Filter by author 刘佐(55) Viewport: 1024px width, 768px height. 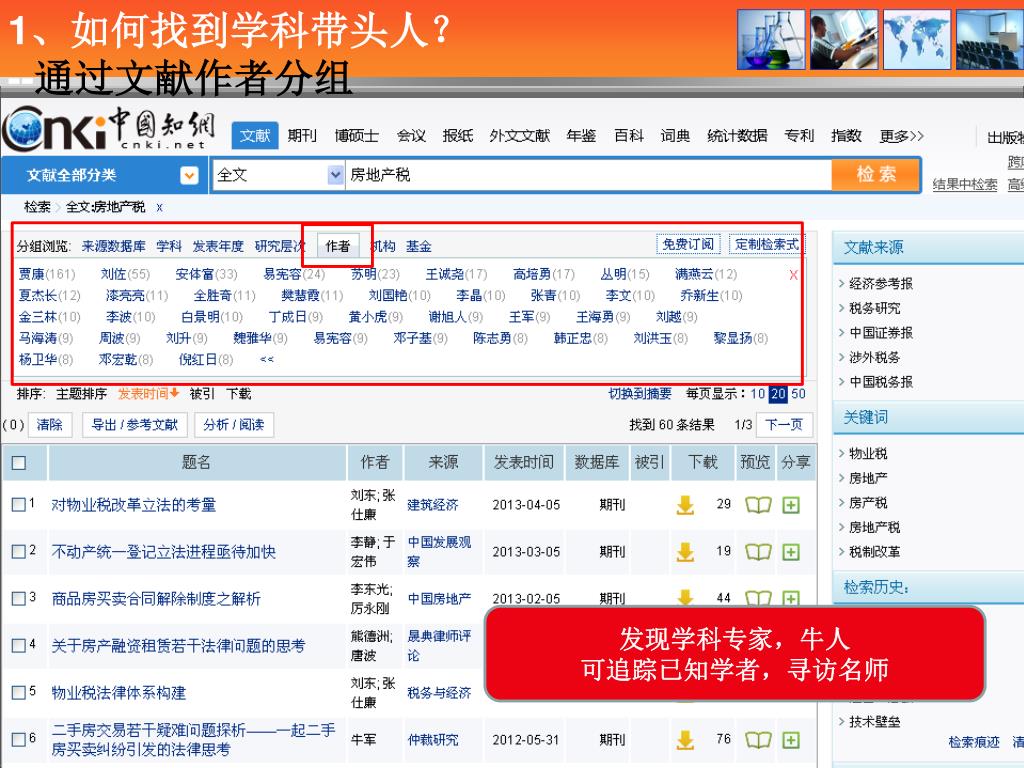pyautogui.click(x=125, y=274)
